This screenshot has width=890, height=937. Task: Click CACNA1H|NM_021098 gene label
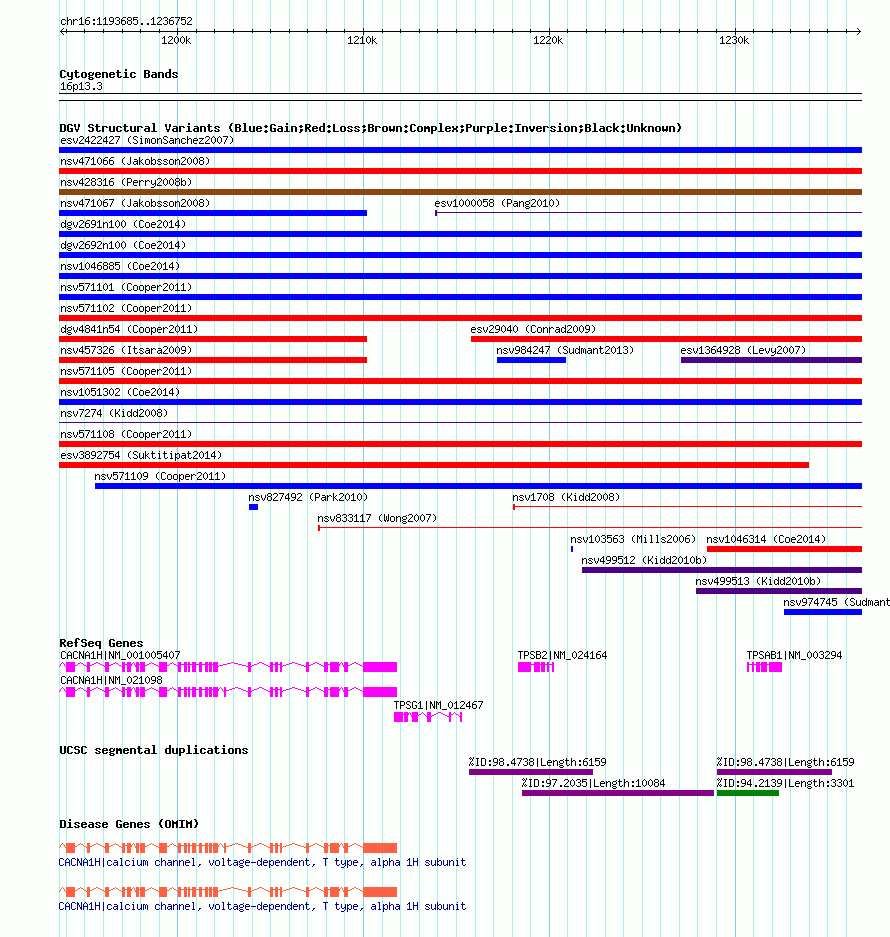point(111,680)
